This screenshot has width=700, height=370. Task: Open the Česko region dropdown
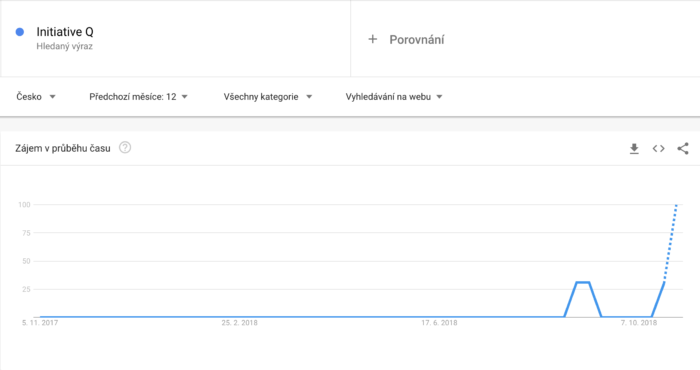(36, 97)
